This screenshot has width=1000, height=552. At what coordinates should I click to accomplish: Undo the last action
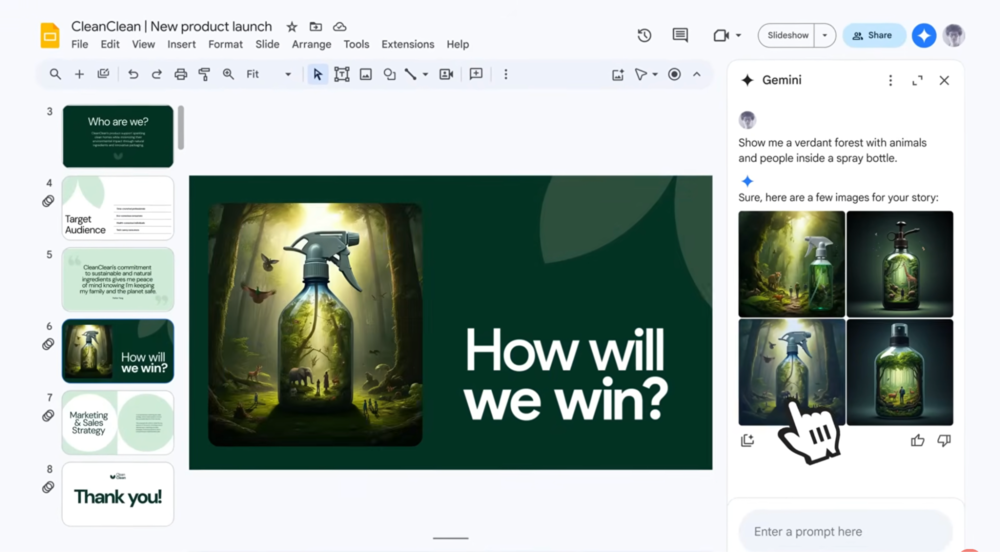click(133, 75)
